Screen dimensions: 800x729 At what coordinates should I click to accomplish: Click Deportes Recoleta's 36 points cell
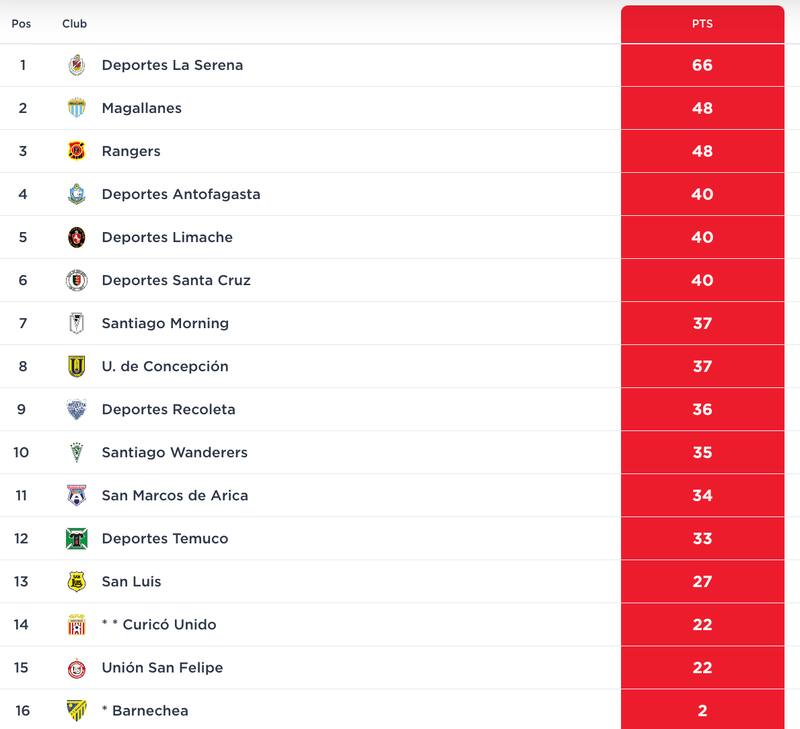tap(702, 409)
